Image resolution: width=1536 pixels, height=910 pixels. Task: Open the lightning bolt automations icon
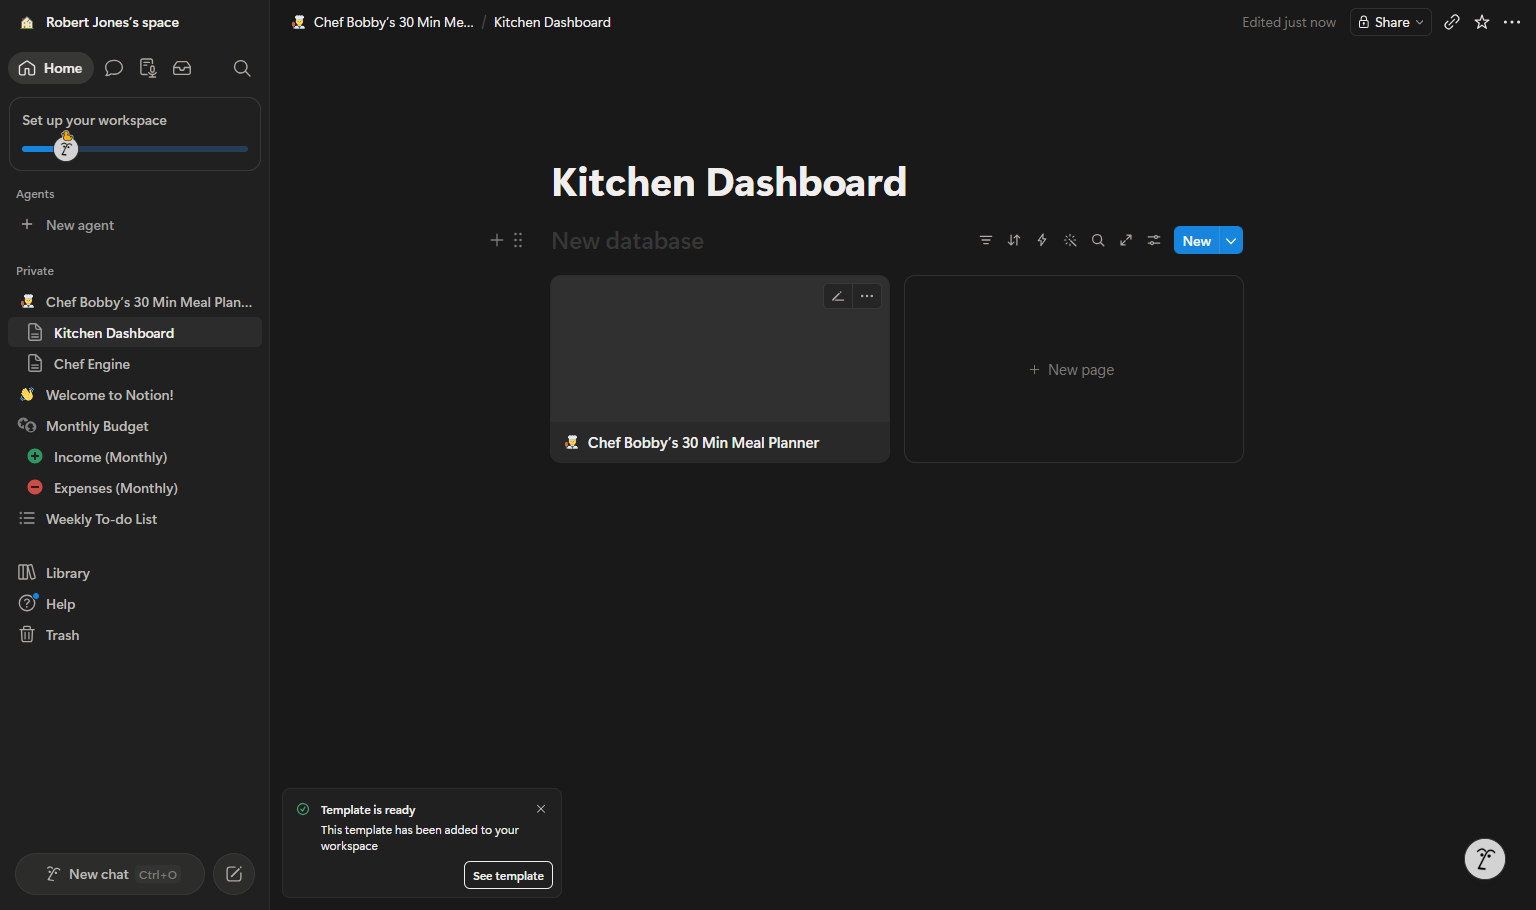pyautogui.click(x=1042, y=240)
